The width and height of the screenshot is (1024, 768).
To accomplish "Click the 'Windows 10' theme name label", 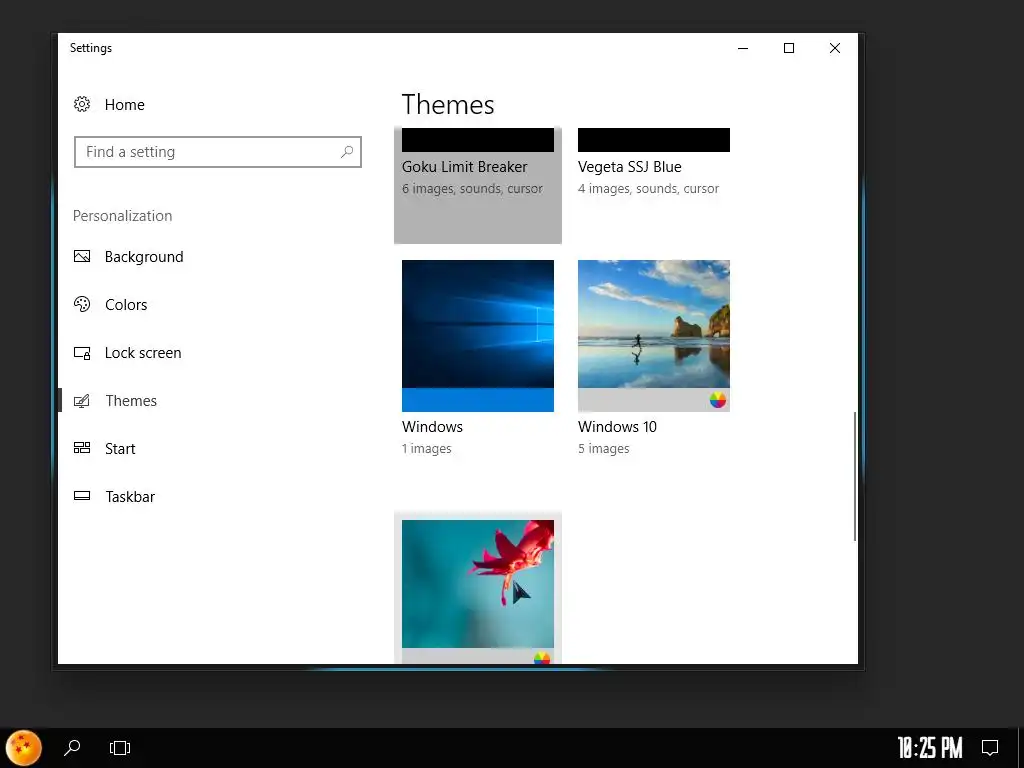I will 617,426.
